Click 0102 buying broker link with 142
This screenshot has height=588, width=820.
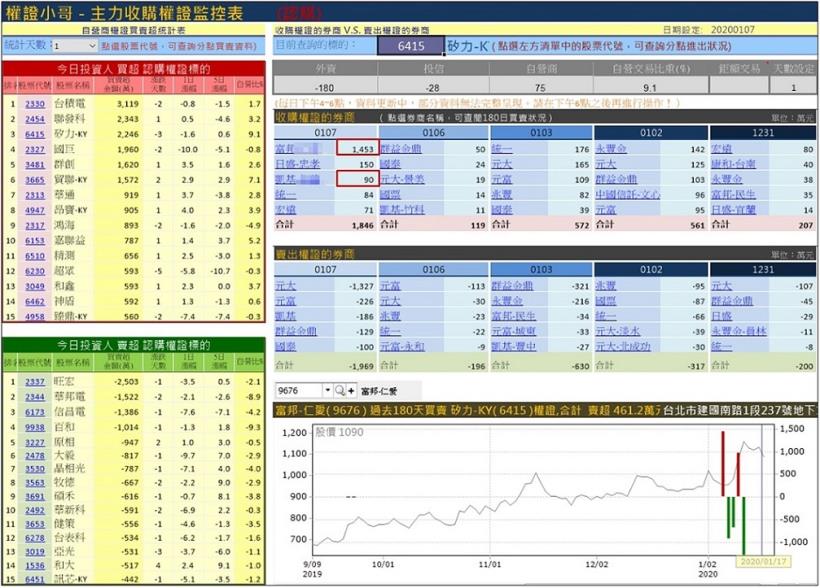tap(611, 149)
